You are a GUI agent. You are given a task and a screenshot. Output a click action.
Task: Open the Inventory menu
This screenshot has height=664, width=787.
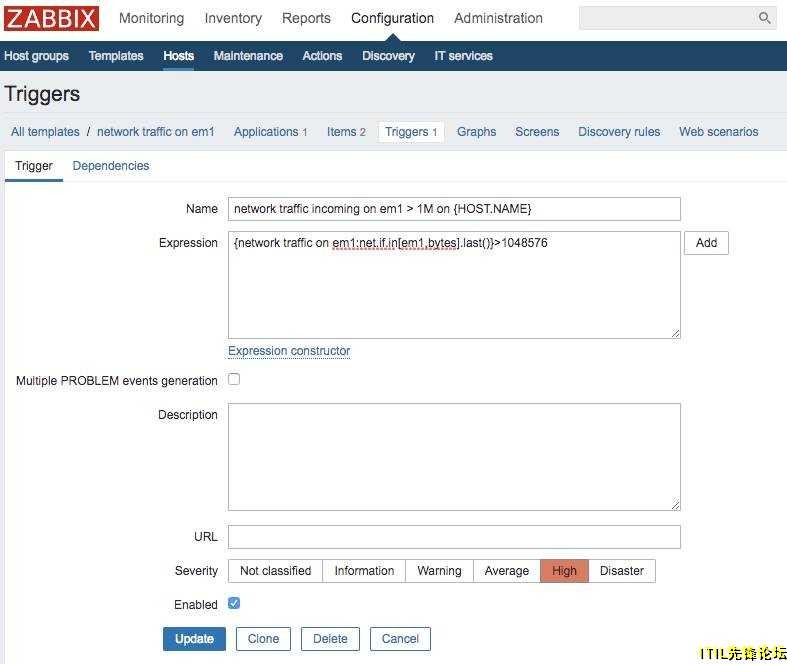pyautogui.click(x=233, y=18)
